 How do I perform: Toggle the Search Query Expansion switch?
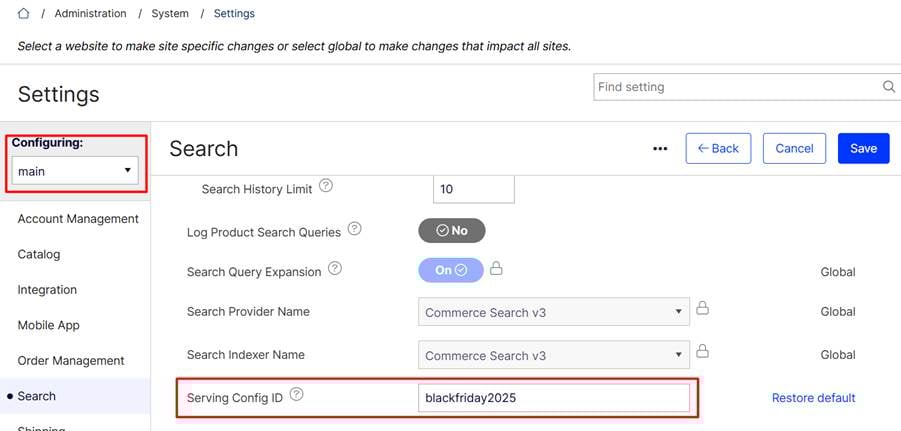pos(450,270)
